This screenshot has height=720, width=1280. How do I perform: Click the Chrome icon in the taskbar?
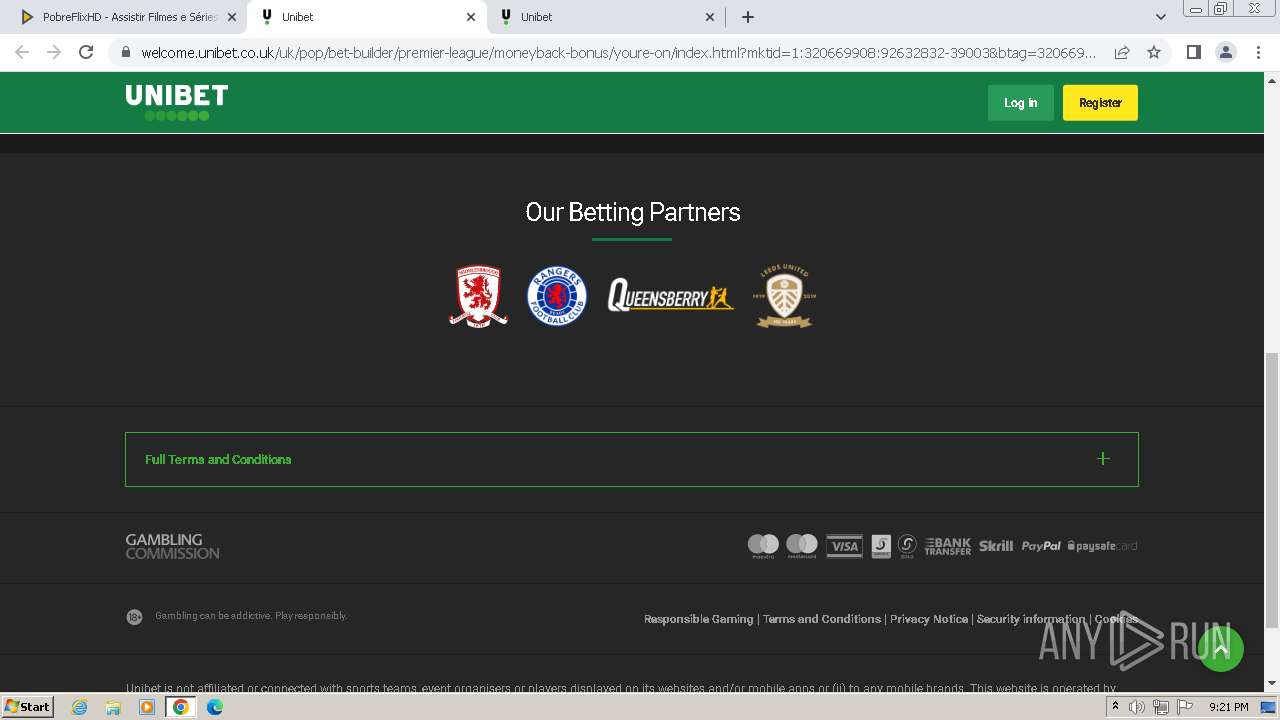pyautogui.click(x=181, y=707)
